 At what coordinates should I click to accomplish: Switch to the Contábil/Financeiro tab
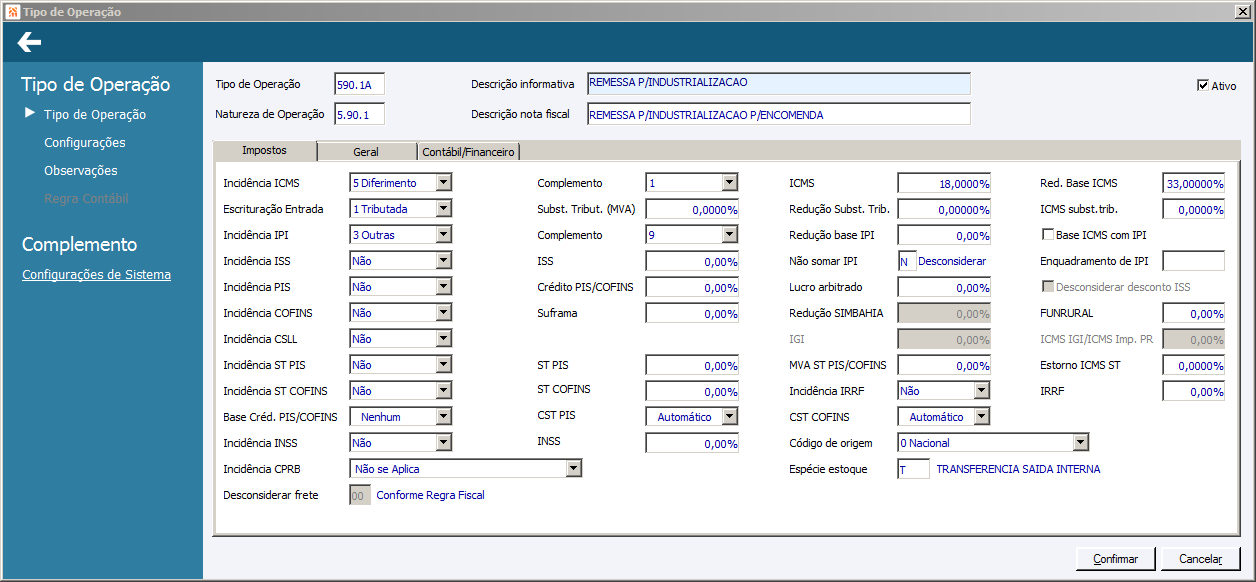tap(468, 152)
